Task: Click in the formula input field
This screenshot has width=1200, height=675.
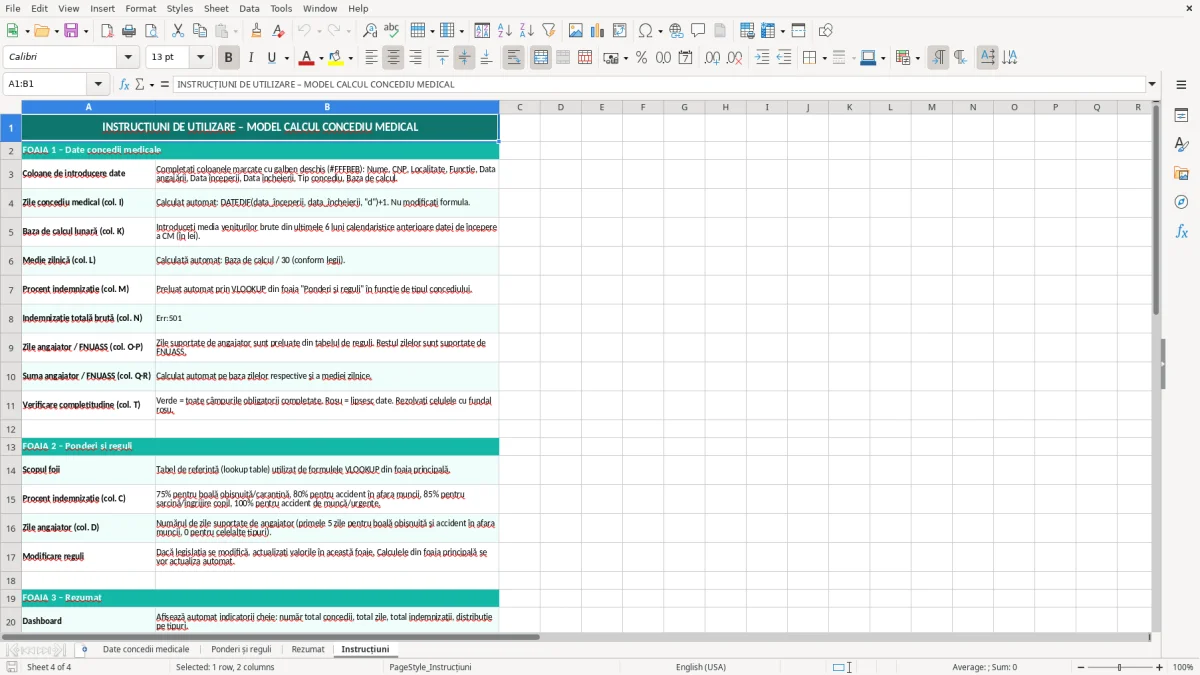Action: coord(658,84)
